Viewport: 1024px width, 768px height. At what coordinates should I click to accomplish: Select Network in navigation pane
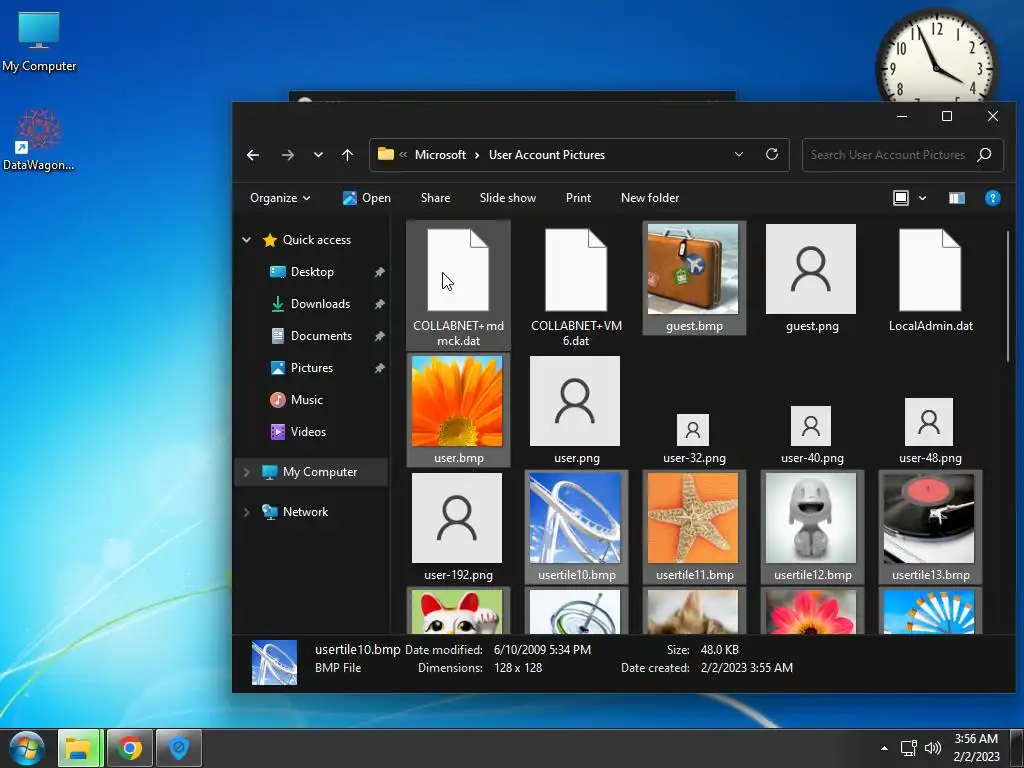[305, 512]
